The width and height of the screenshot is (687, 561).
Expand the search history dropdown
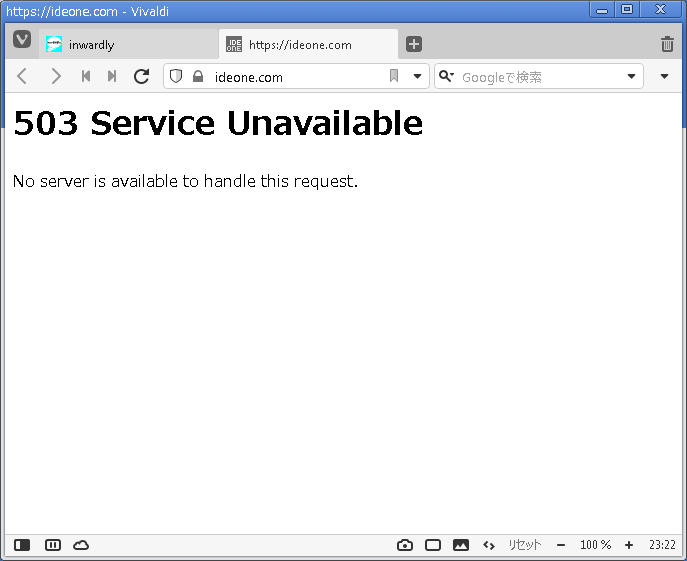click(x=631, y=76)
